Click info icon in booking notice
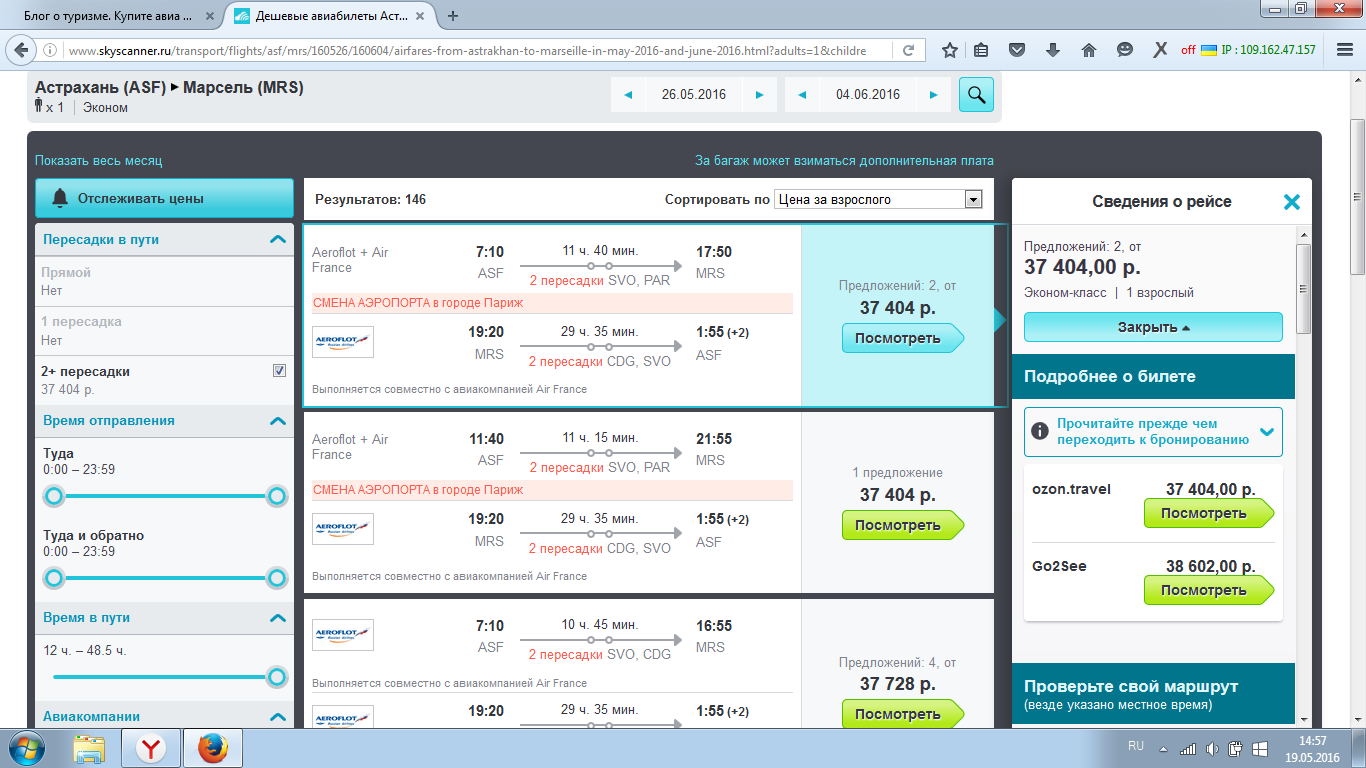Screen dimensions: 1366x768 point(1040,432)
